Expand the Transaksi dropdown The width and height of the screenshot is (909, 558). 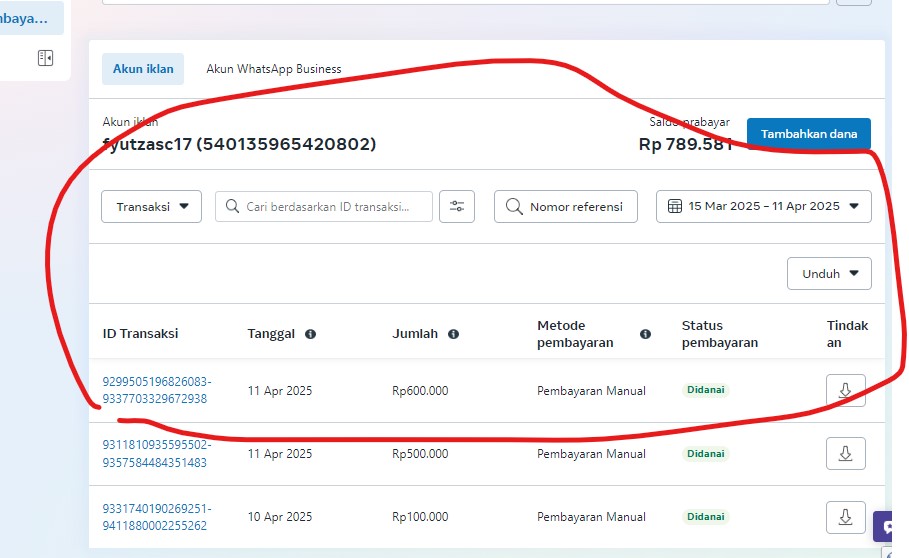[152, 207]
